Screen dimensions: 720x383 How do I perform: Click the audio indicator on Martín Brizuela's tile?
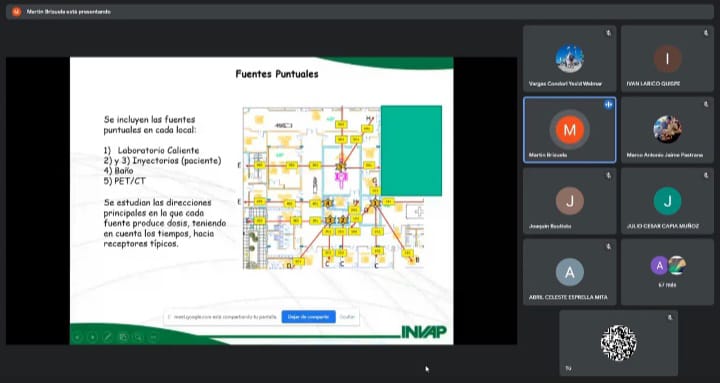(608, 105)
